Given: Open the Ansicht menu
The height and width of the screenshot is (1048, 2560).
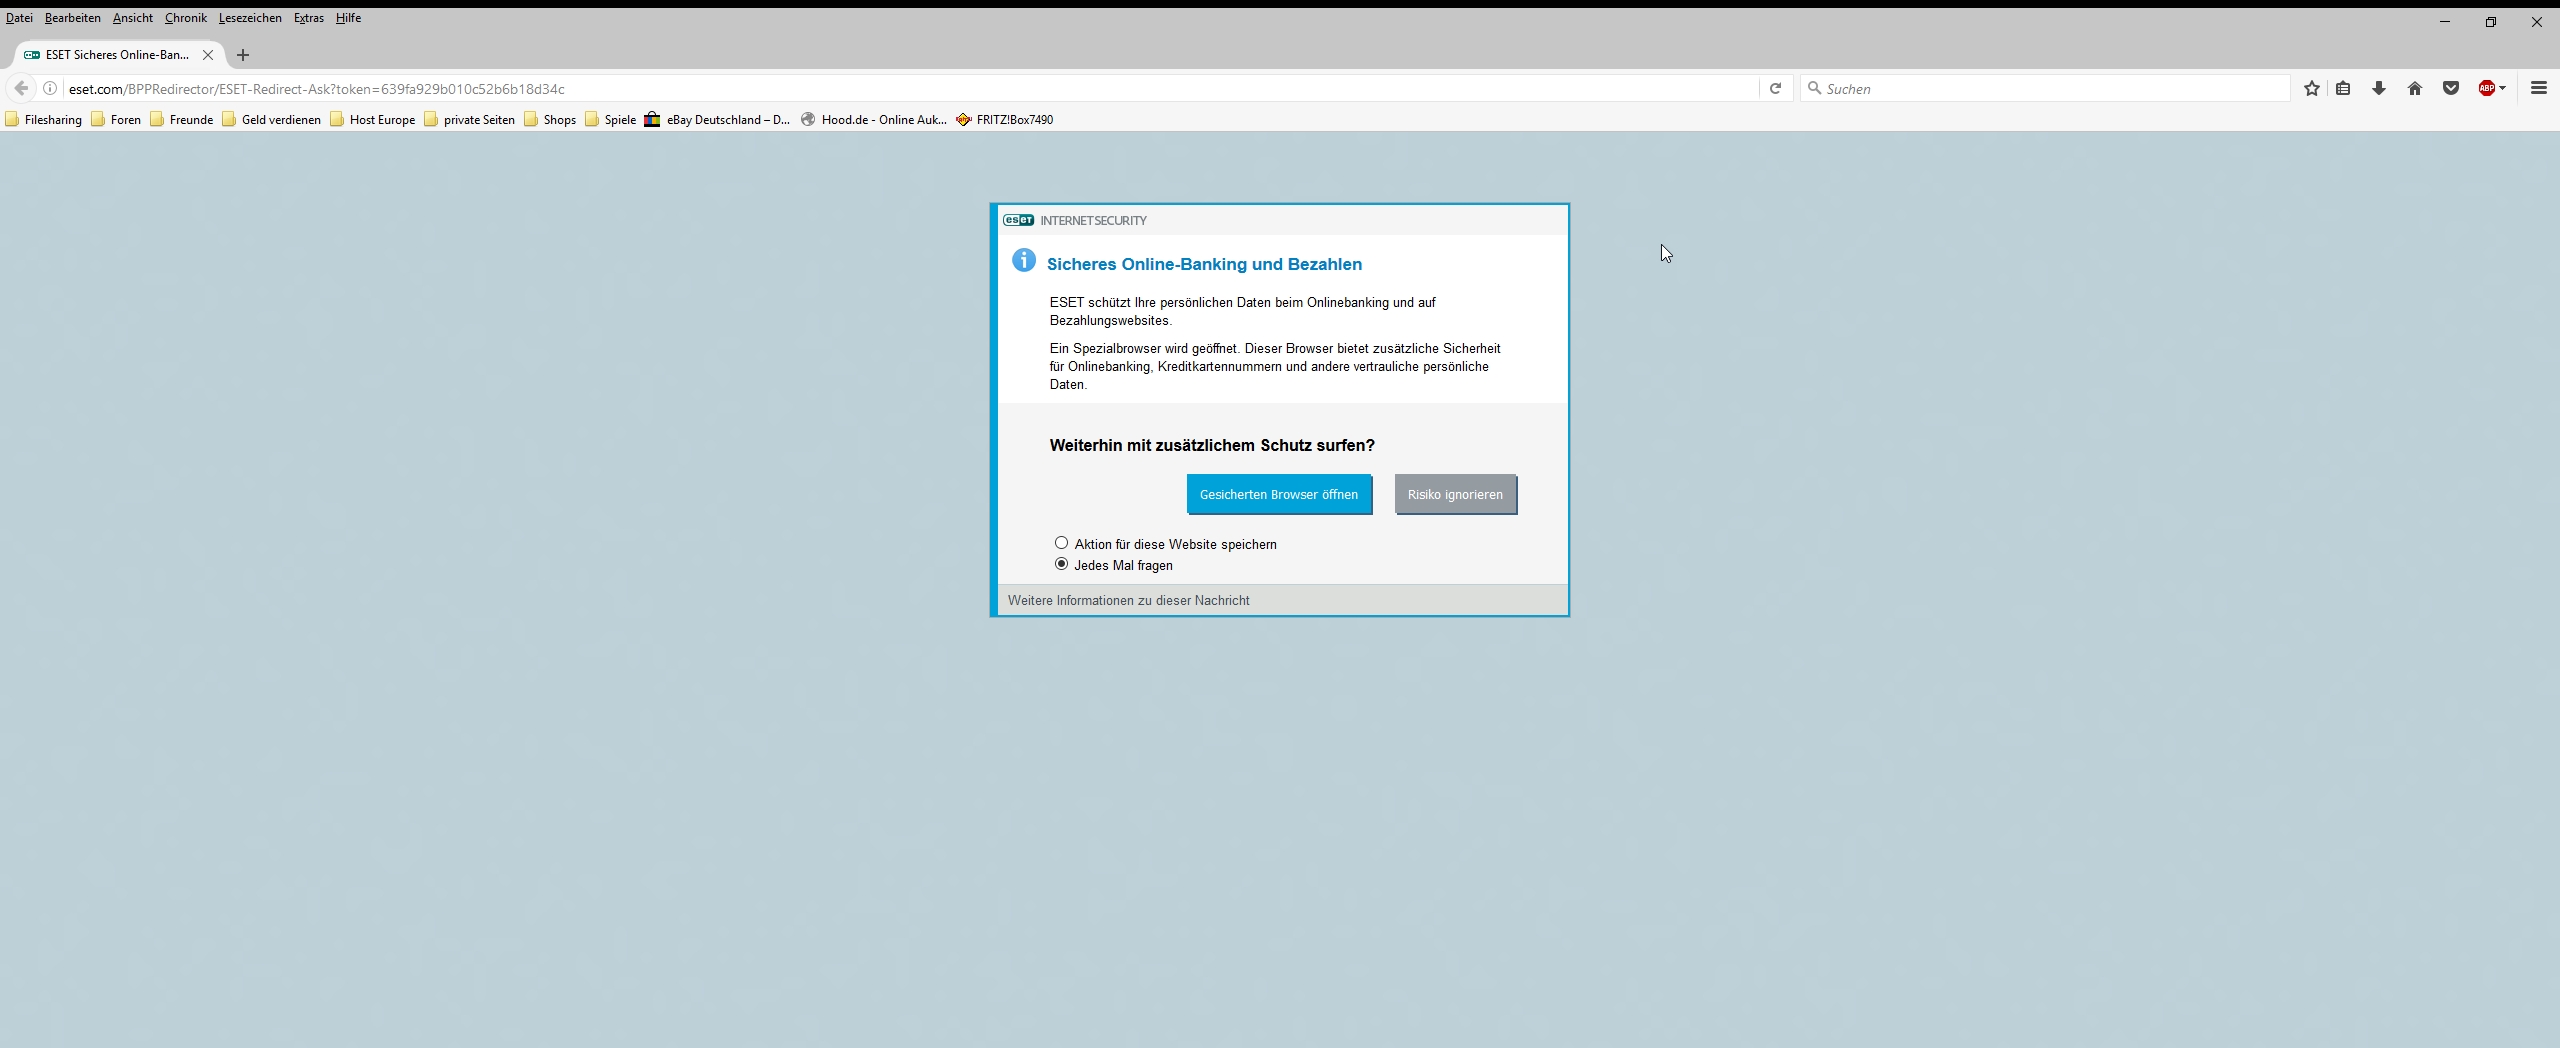Looking at the screenshot, I should pos(132,18).
